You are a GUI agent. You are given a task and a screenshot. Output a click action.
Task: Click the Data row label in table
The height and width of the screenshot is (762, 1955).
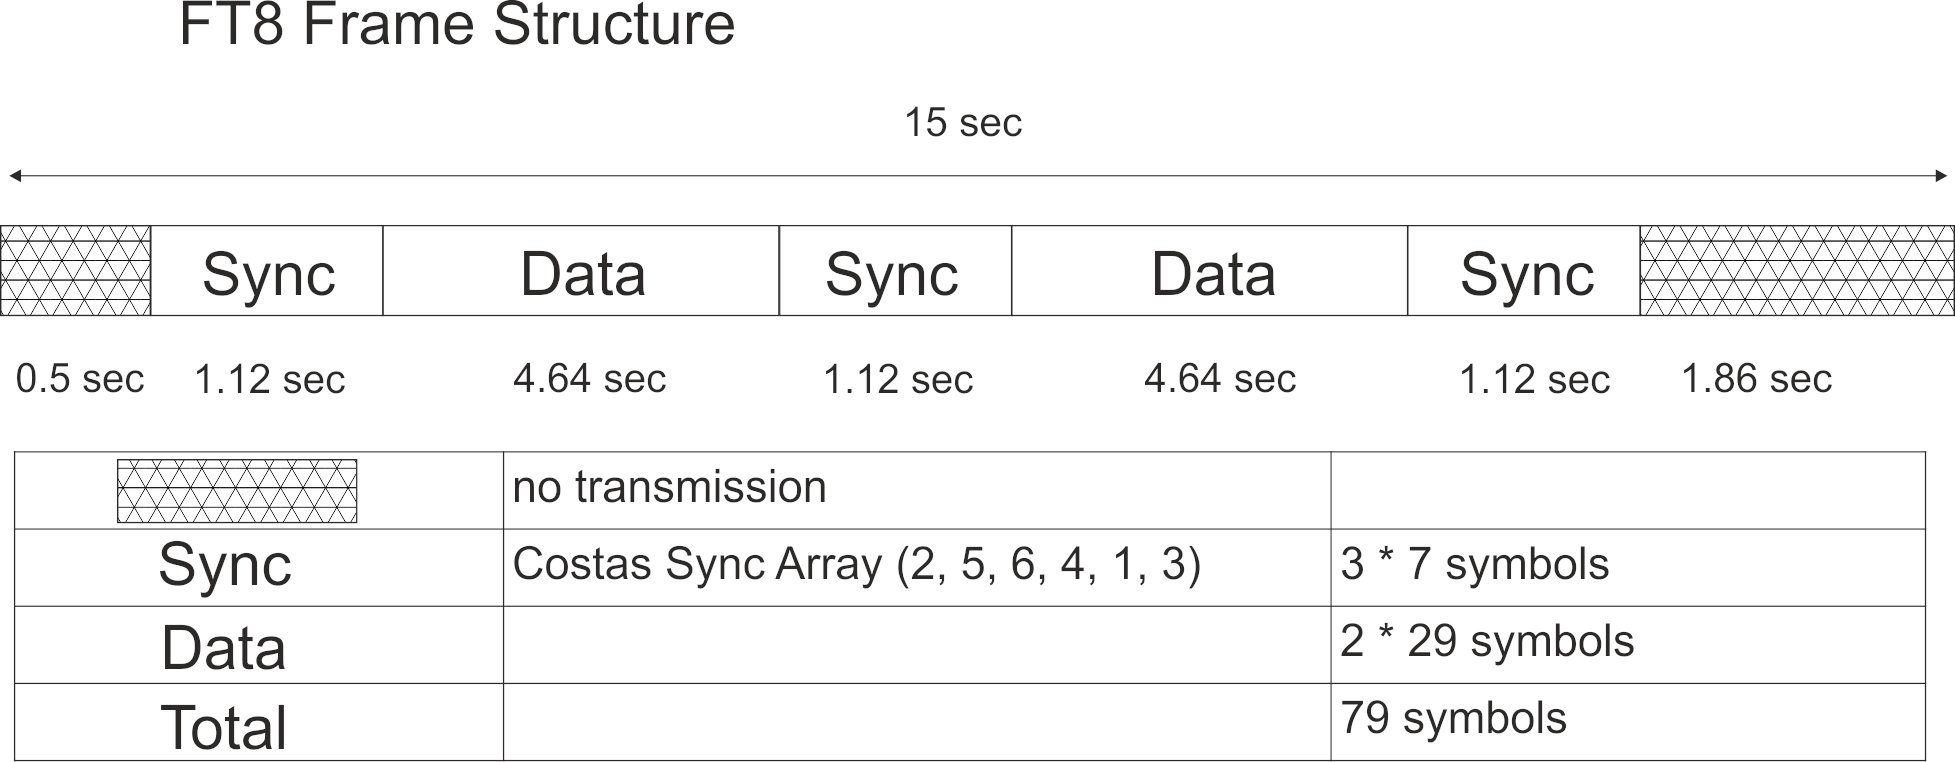[x=223, y=648]
